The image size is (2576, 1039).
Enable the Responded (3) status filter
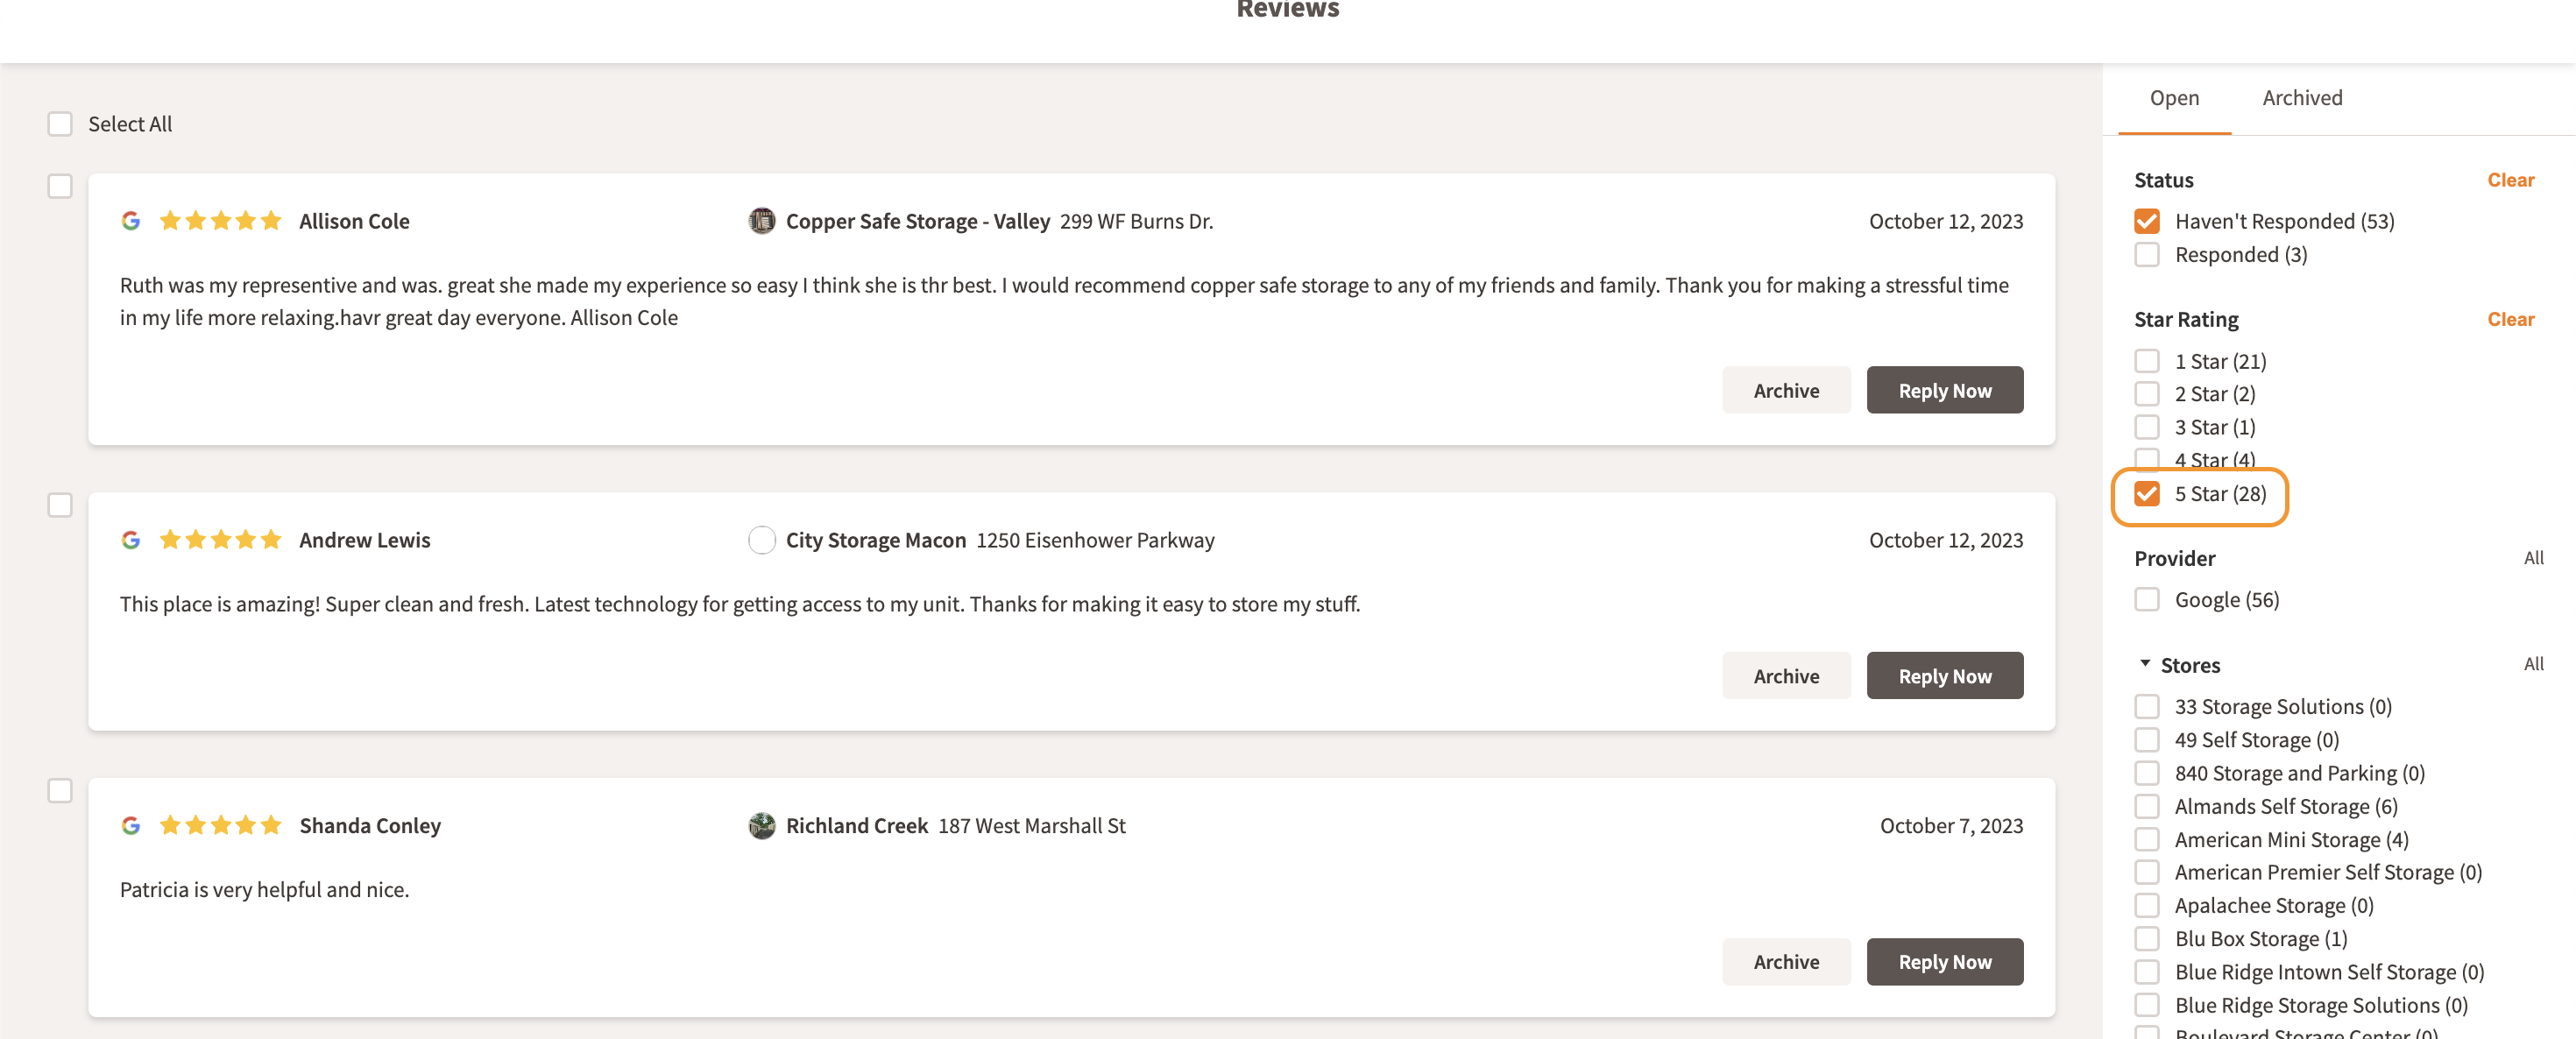coord(2146,255)
